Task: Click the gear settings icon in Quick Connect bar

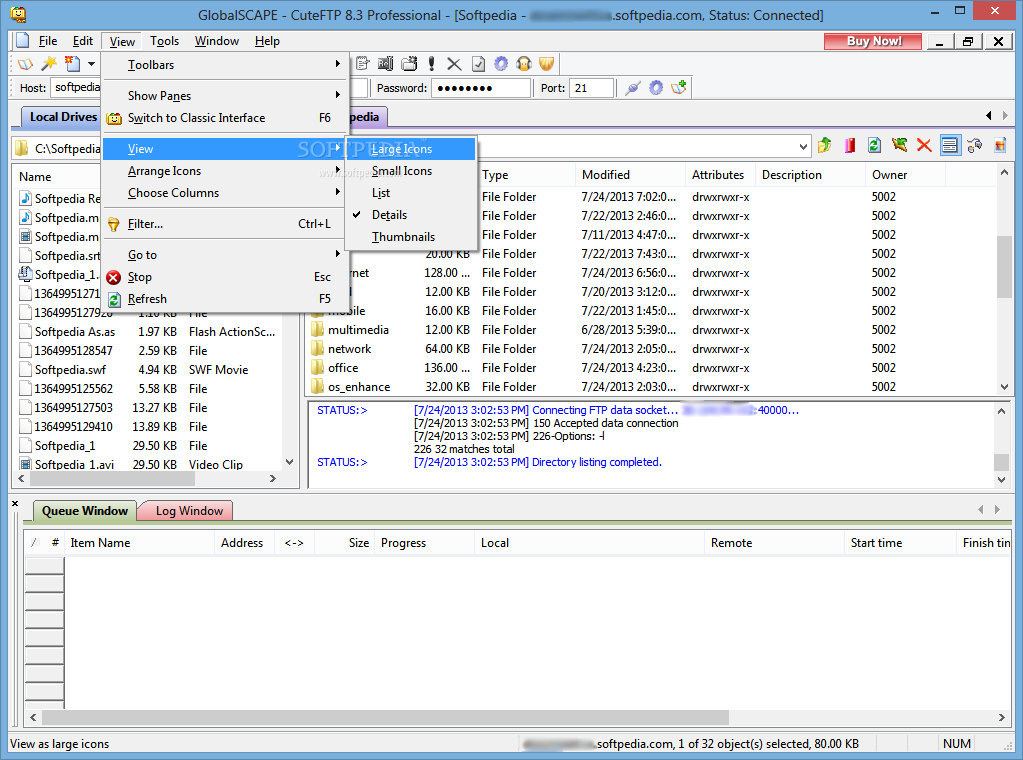Action: [x=656, y=87]
